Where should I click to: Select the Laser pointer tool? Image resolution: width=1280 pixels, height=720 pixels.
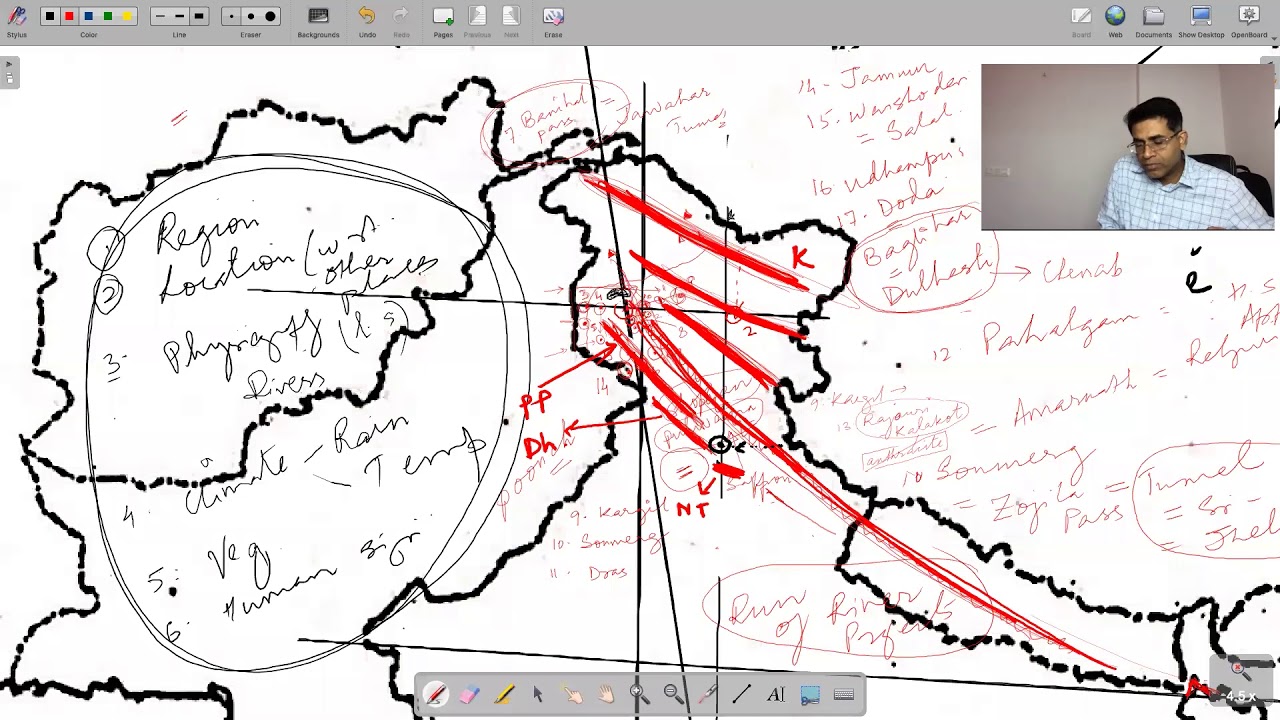707,694
